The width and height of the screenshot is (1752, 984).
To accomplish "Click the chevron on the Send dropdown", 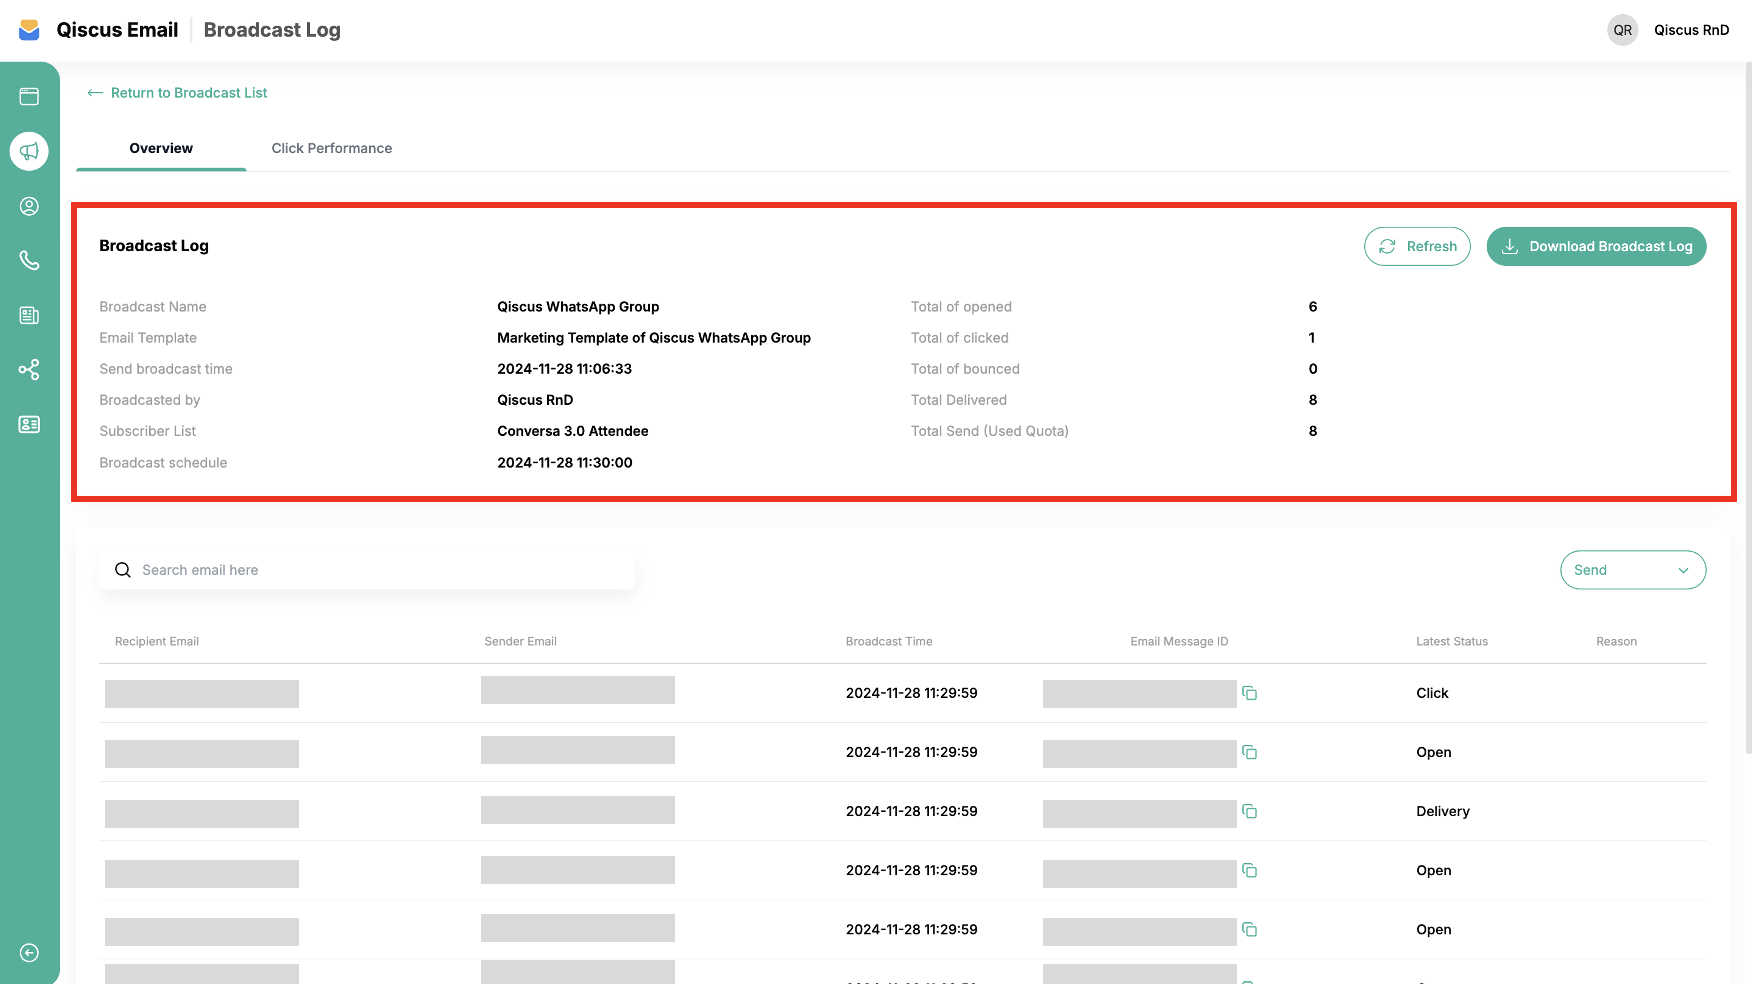I will [1683, 571].
